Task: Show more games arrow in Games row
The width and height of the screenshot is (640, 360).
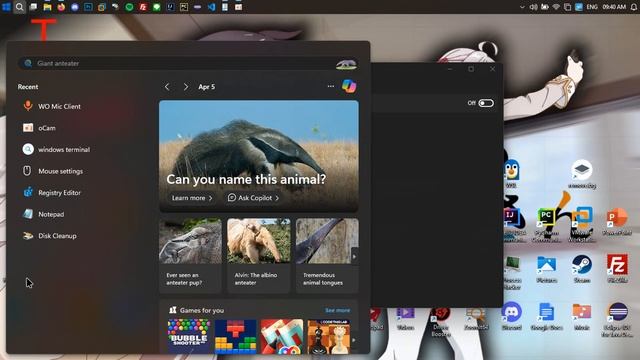Action: [354, 340]
